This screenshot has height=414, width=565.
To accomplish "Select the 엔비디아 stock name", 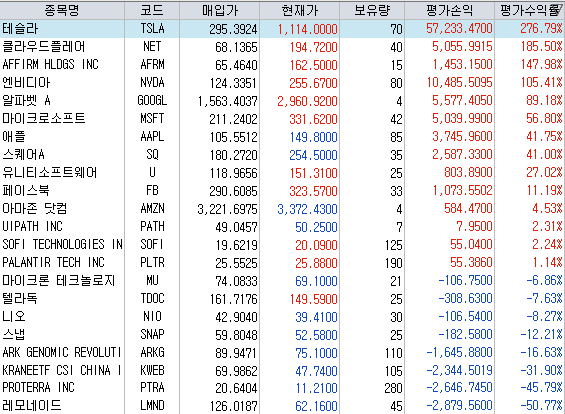I will click(x=26, y=83).
